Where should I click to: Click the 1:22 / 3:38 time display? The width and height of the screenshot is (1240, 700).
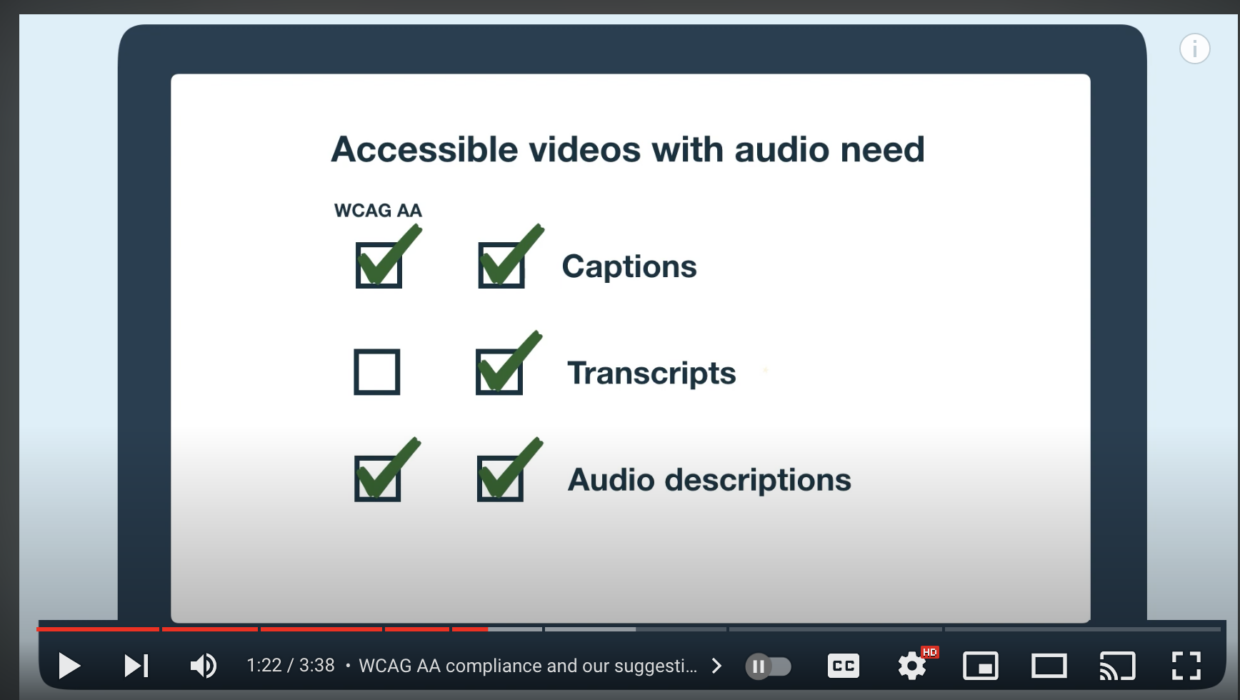291,665
